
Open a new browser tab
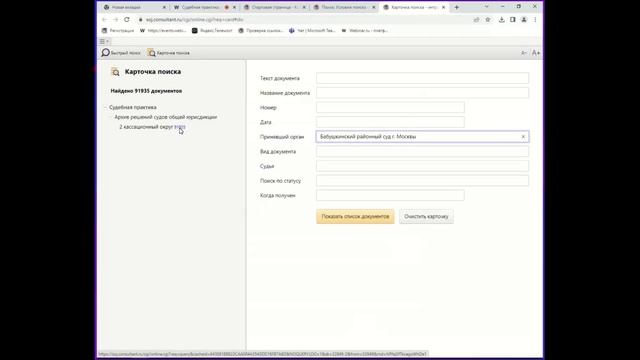(457, 7)
